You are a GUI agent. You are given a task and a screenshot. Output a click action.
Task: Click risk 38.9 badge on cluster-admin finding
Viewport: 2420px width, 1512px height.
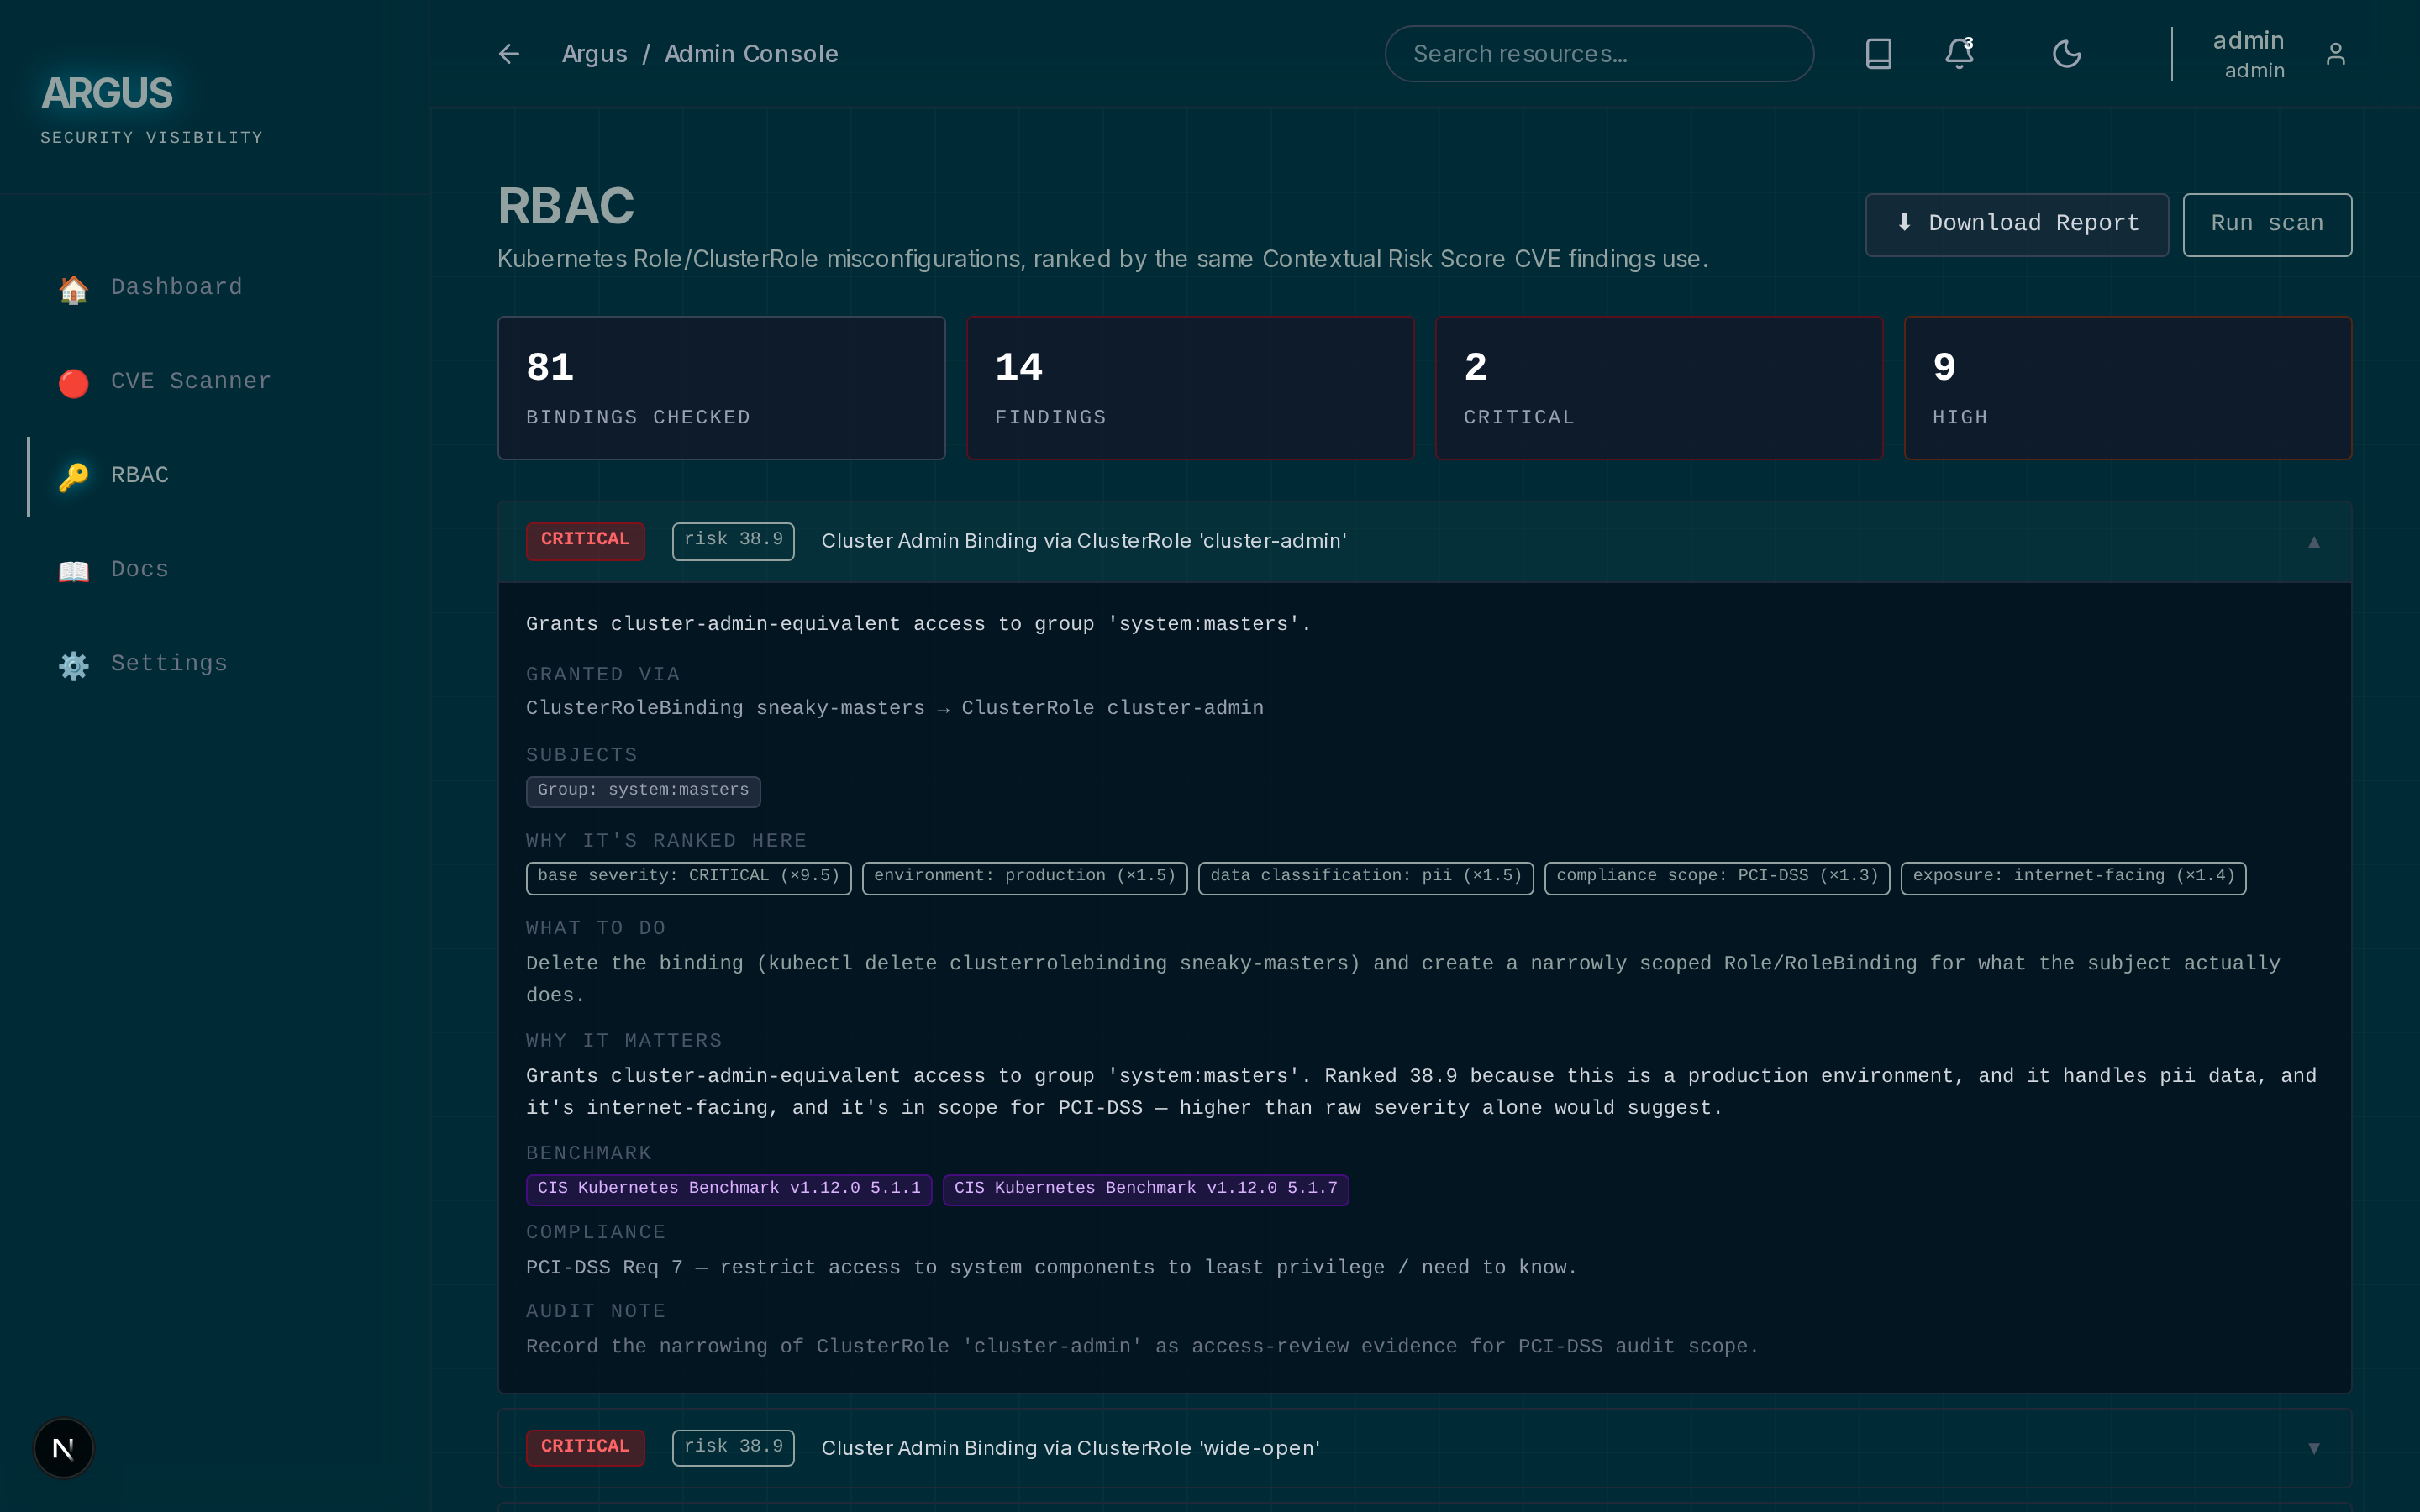(x=733, y=541)
